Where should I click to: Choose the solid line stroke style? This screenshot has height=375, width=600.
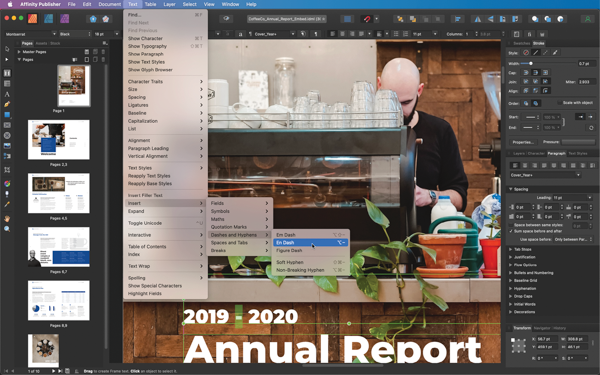tap(536, 52)
